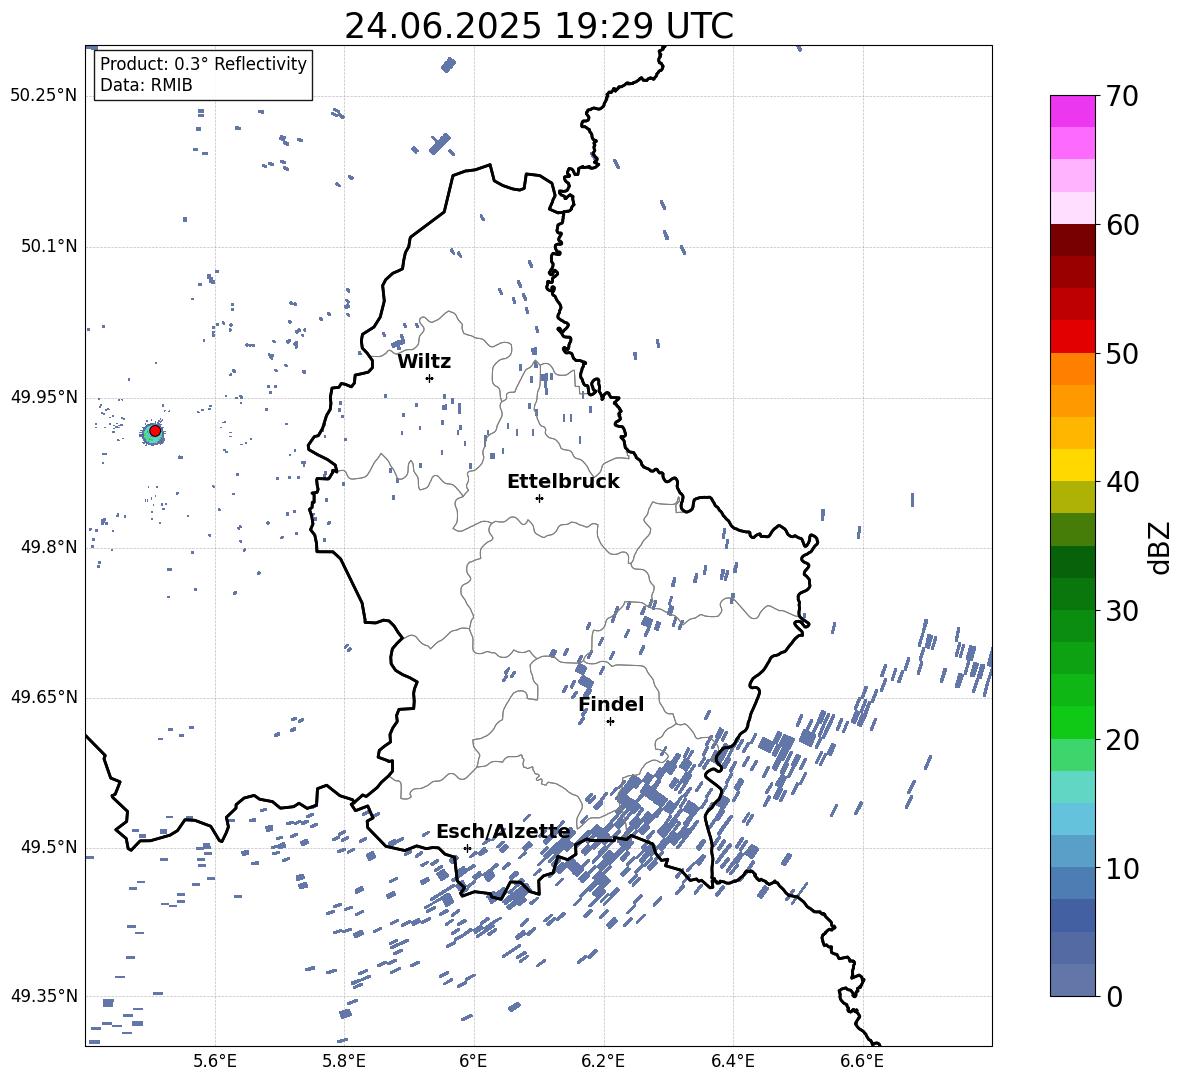Click the 6.4°E longitude label

732,1061
